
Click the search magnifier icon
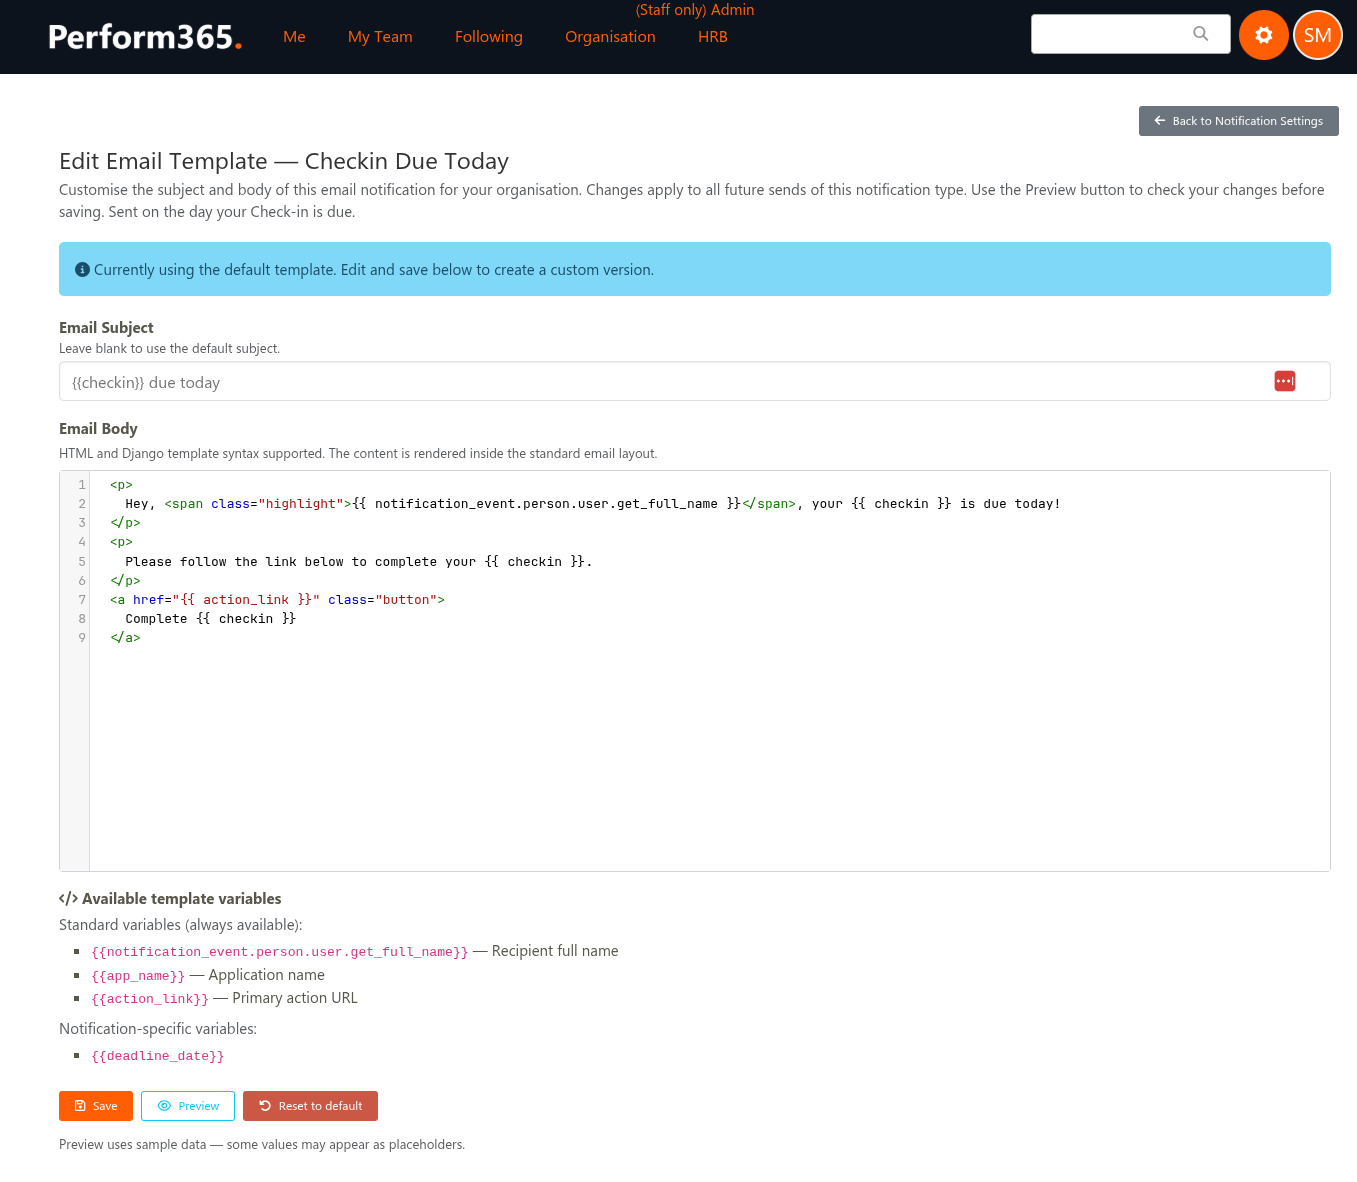(1201, 34)
